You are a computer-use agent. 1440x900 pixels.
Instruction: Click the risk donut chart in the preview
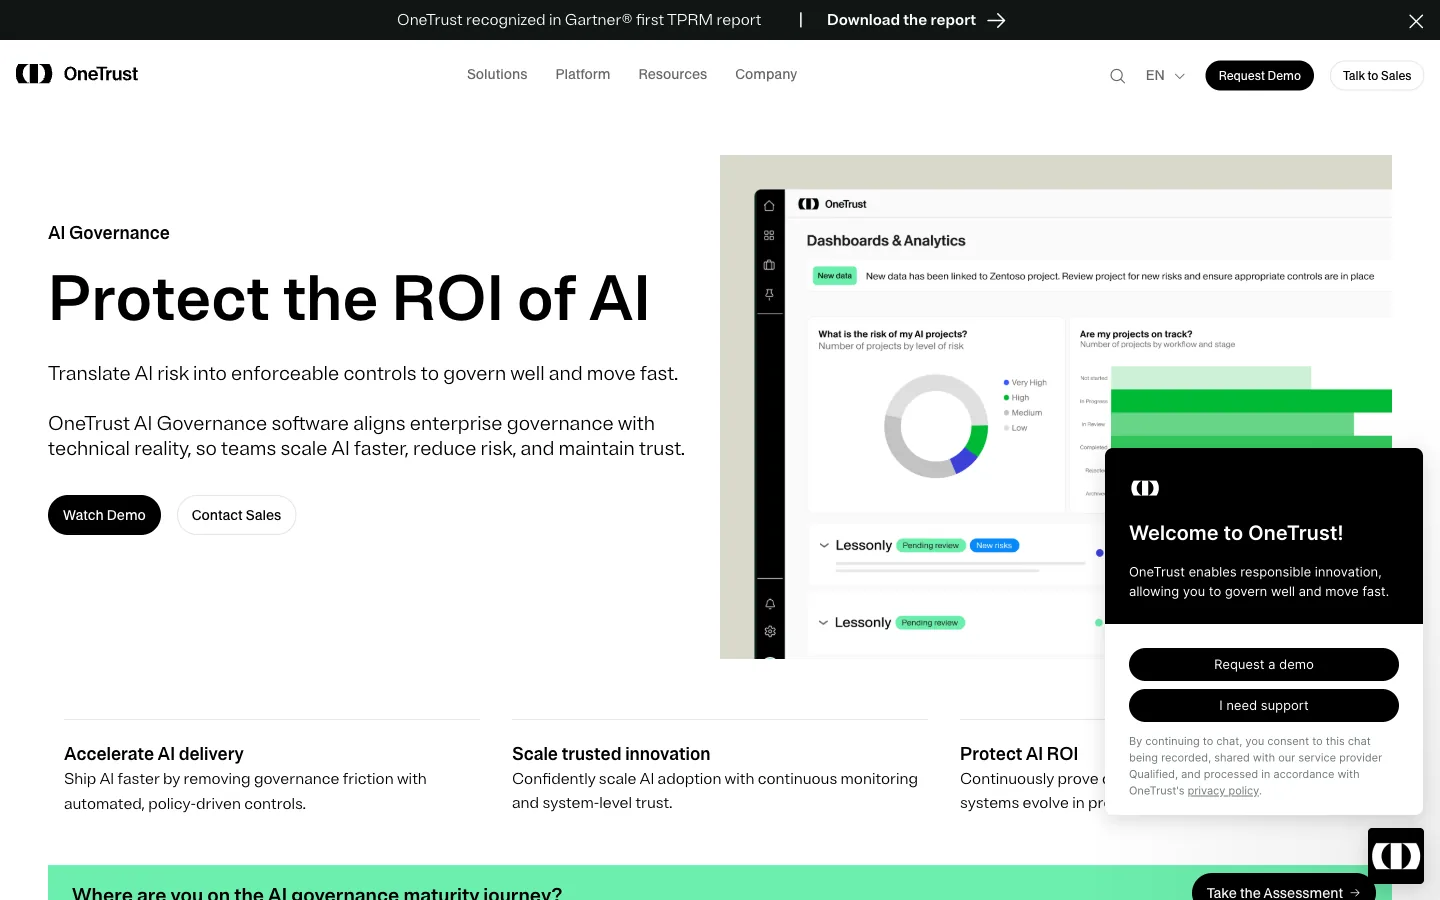936,426
